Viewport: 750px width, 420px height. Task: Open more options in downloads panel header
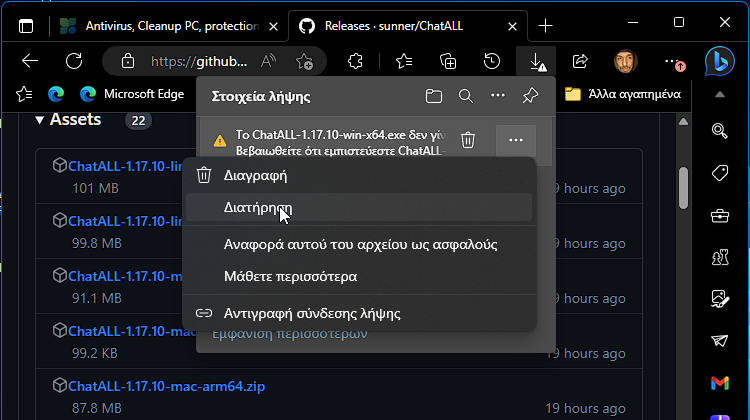pos(498,96)
